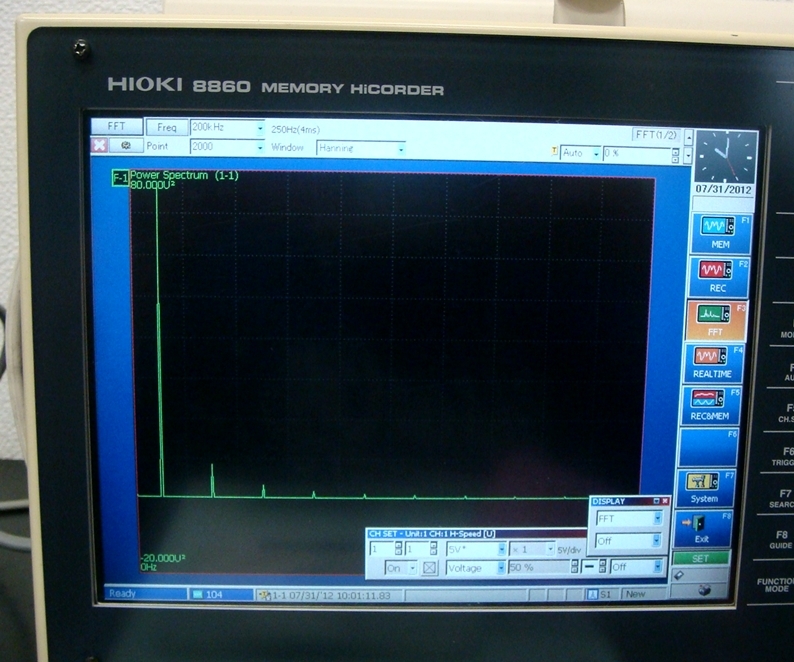Click the FFT(1/2) page tab
The width and height of the screenshot is (794, 662).
[656, 135]
